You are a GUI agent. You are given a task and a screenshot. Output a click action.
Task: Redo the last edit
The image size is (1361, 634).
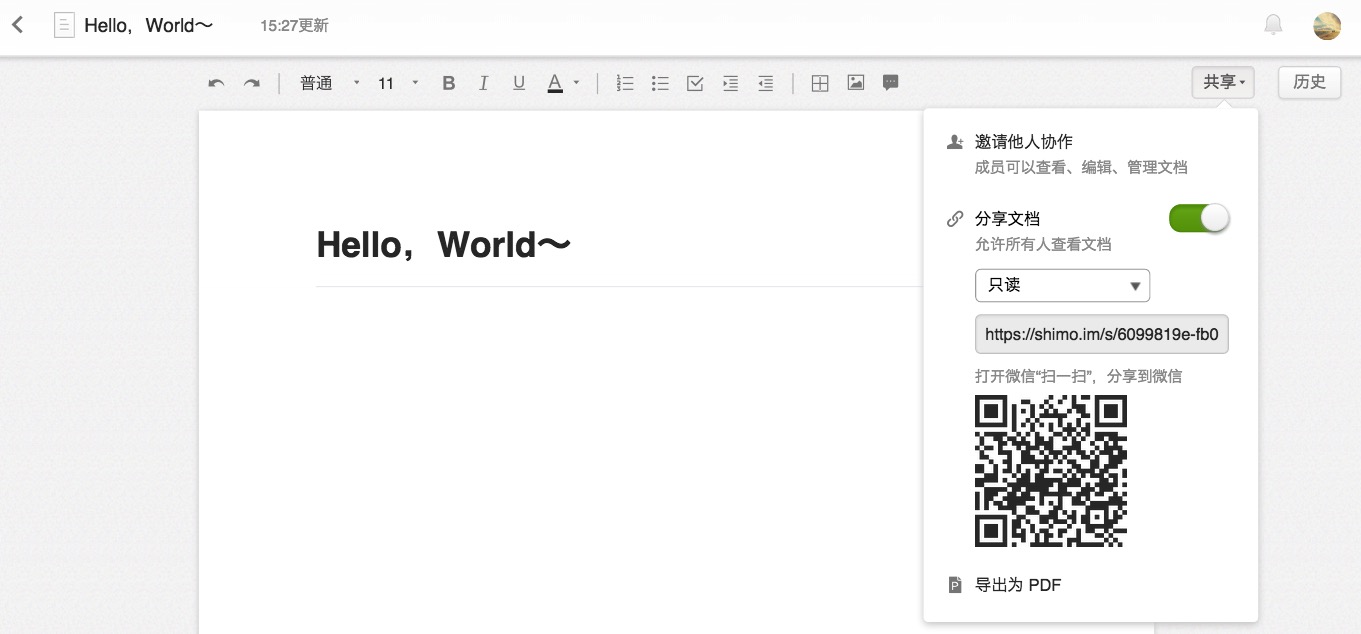coord(252,84)
